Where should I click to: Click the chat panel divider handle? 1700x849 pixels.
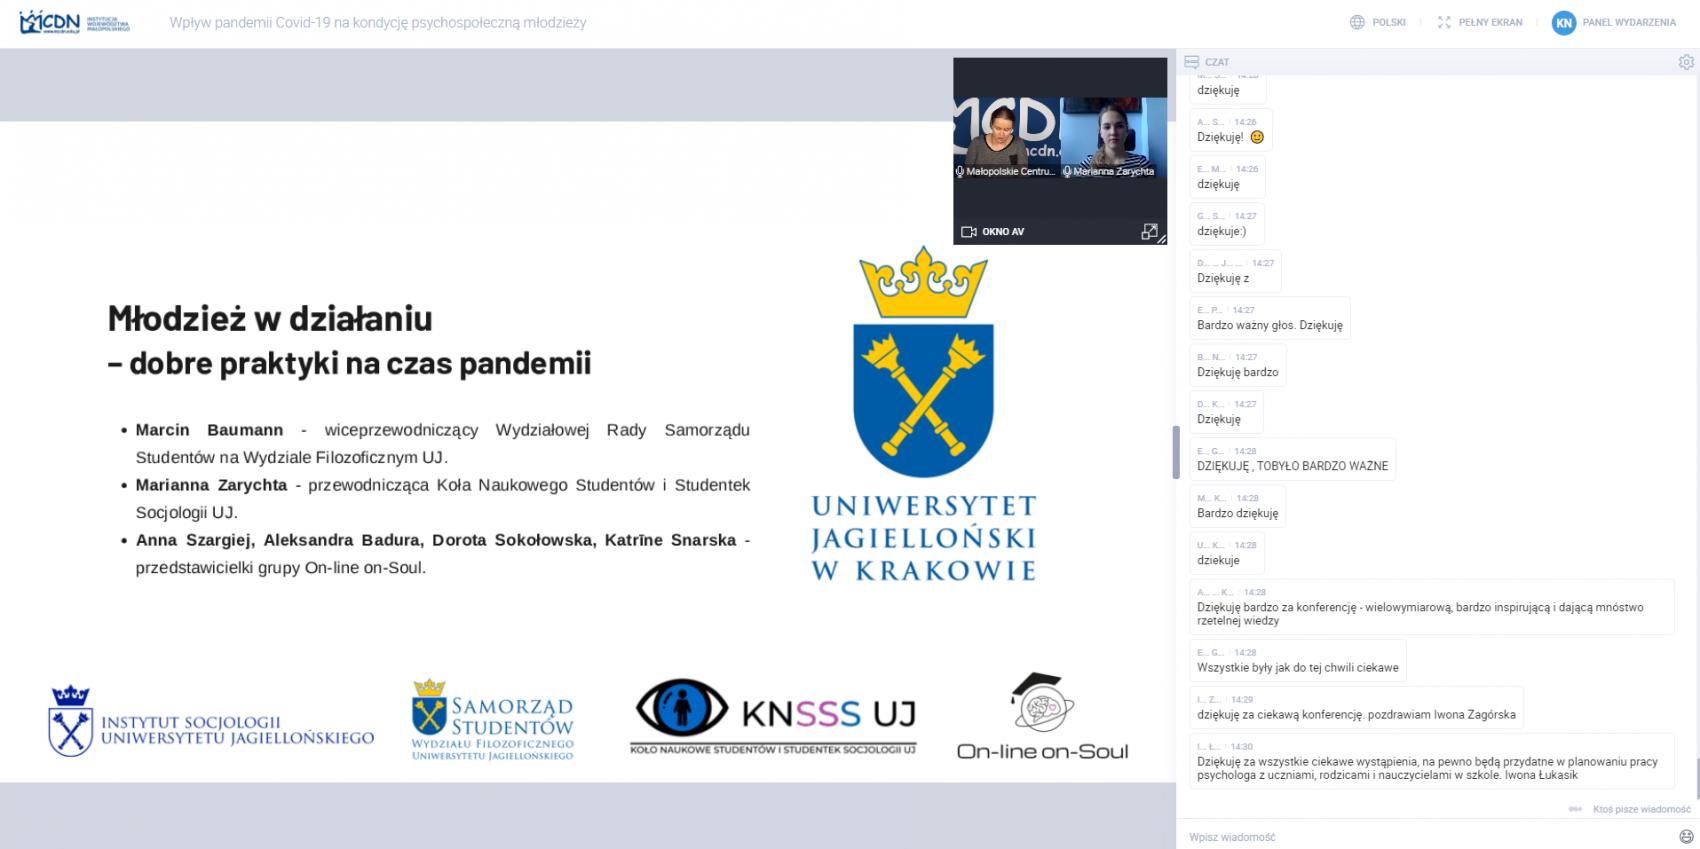tap(1176, 452)
